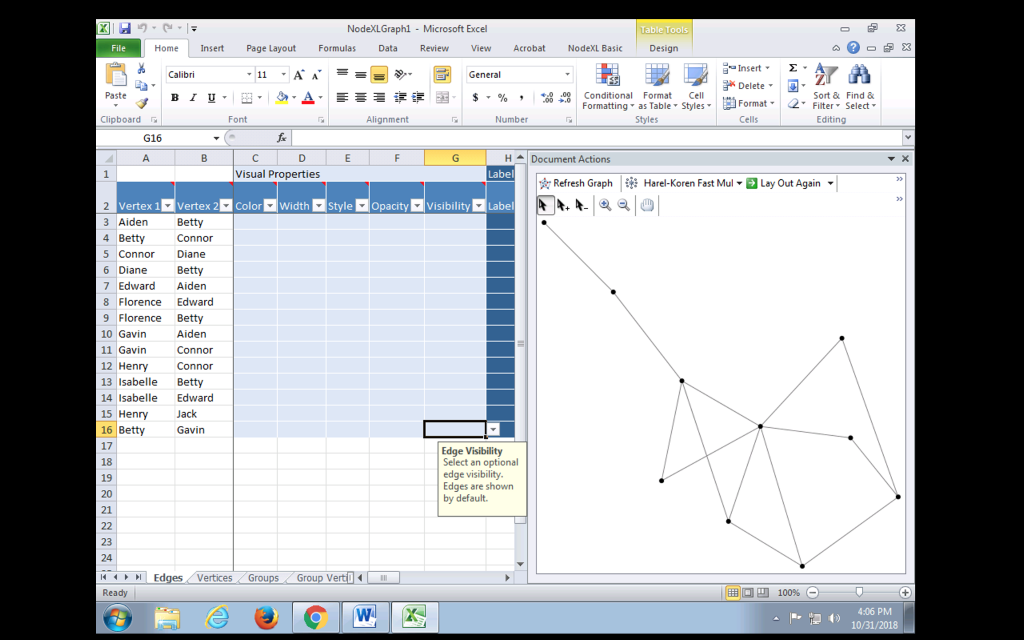Open Firefox from the taskbar

266,617
